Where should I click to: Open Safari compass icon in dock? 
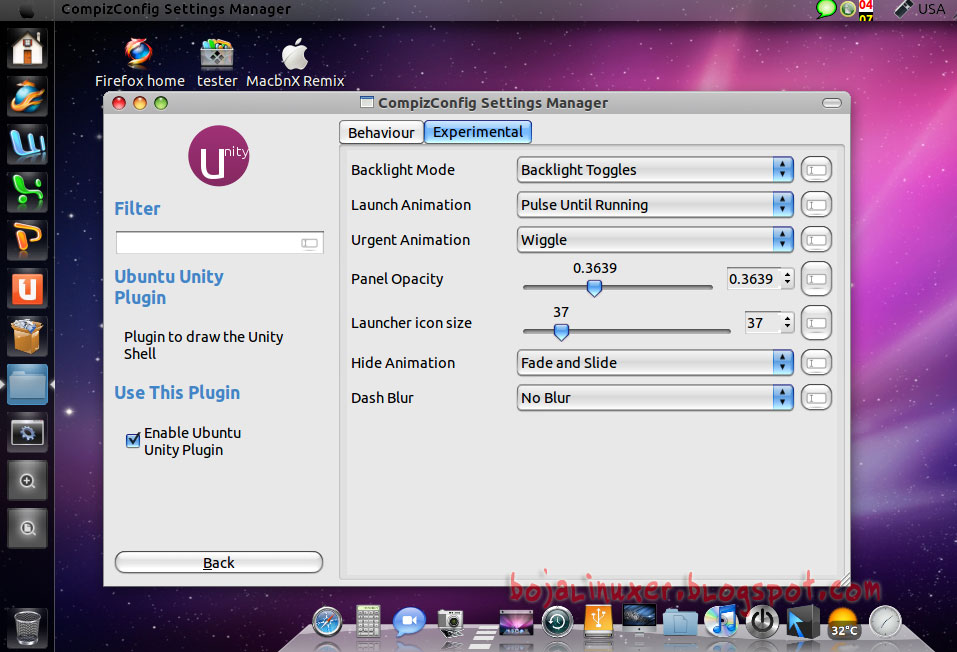tap(327, 622)
